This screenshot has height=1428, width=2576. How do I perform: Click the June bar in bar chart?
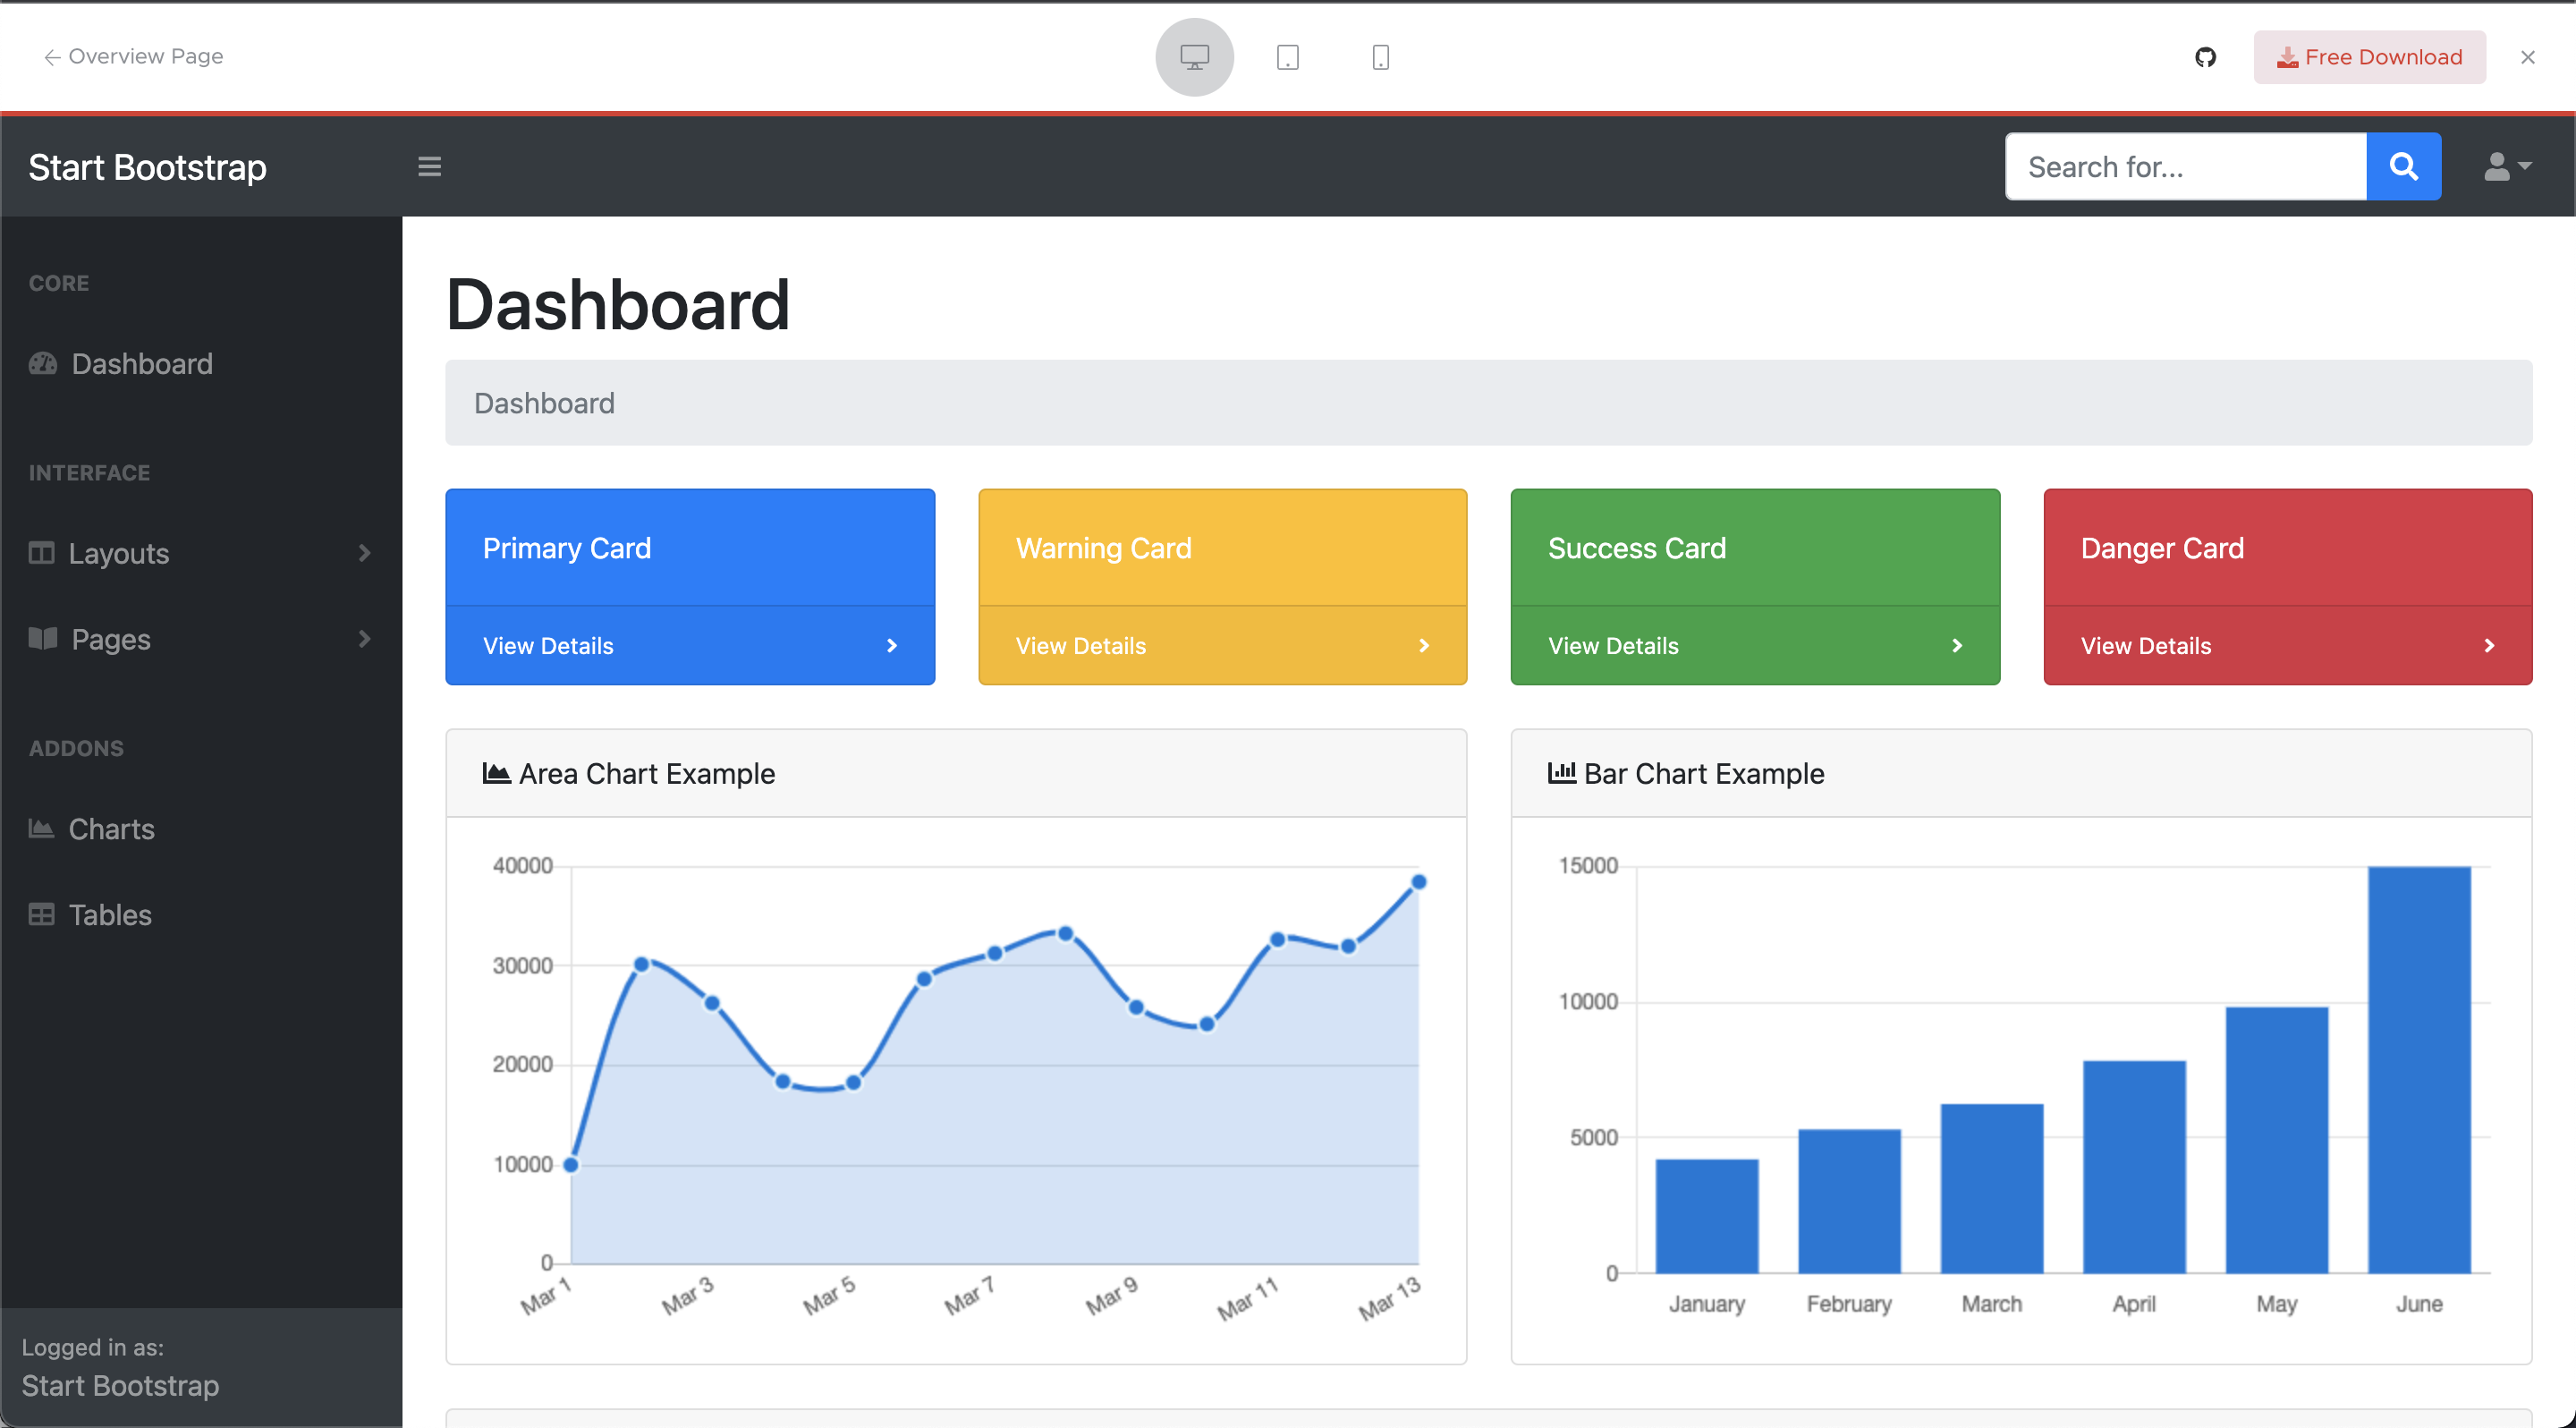[2419, 1070]
